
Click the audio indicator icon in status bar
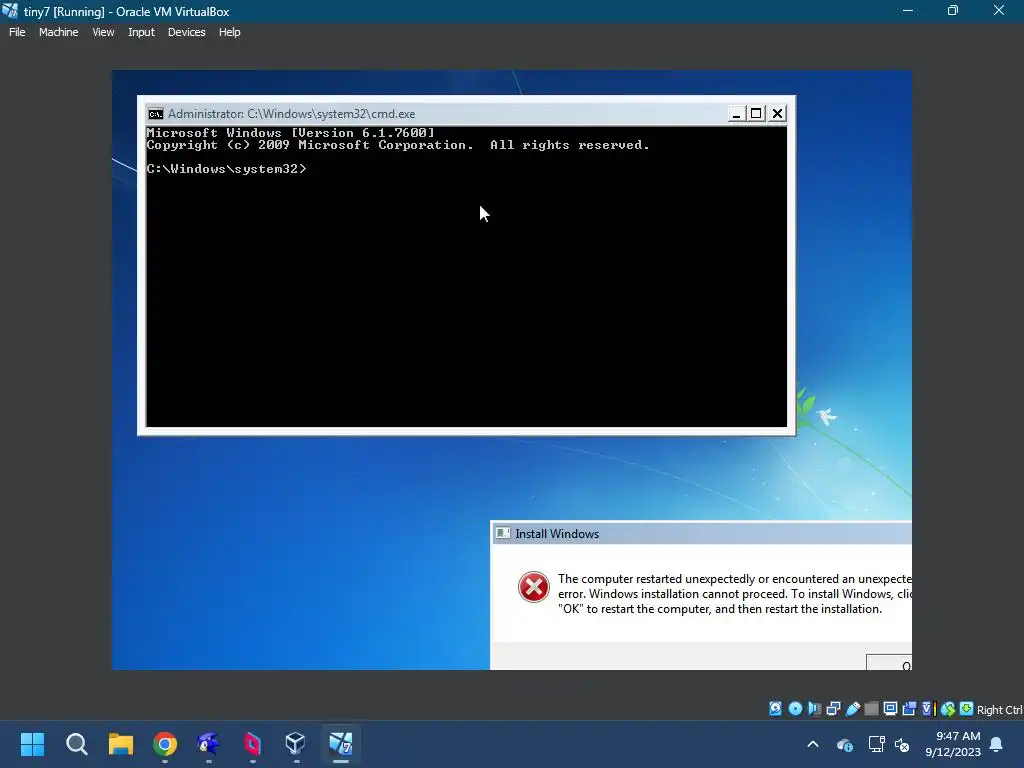click(814, 709)
